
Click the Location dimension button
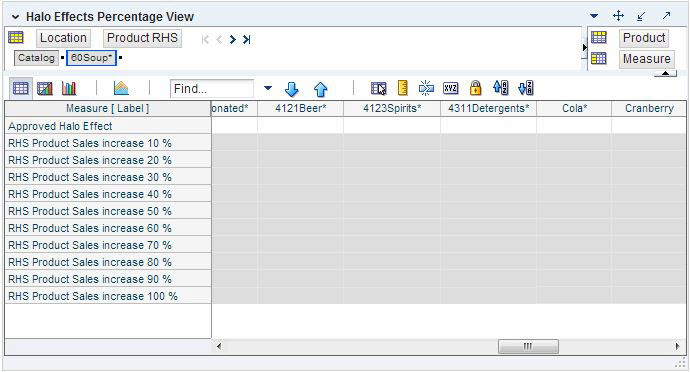pos(63,38)
